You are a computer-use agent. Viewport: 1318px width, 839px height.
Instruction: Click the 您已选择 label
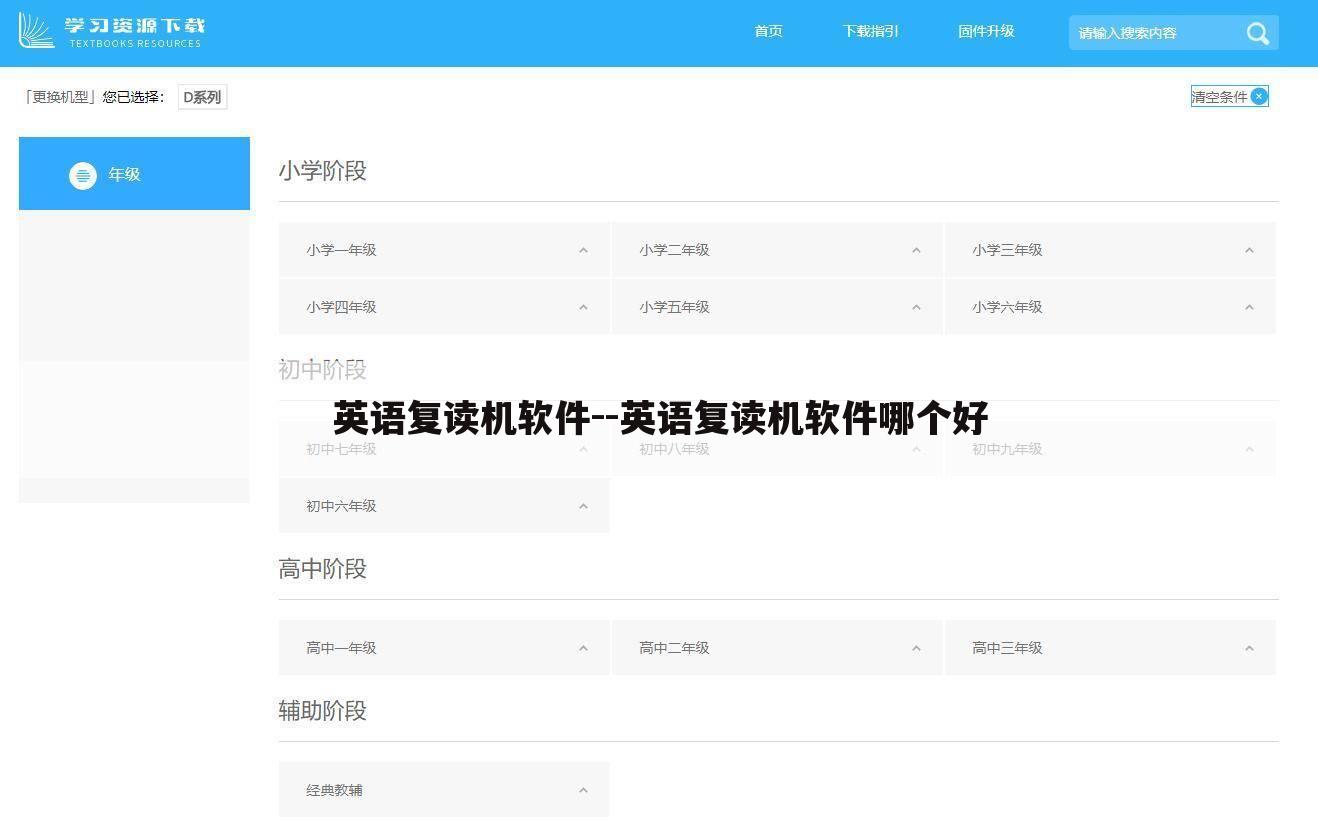coord(133,97)
